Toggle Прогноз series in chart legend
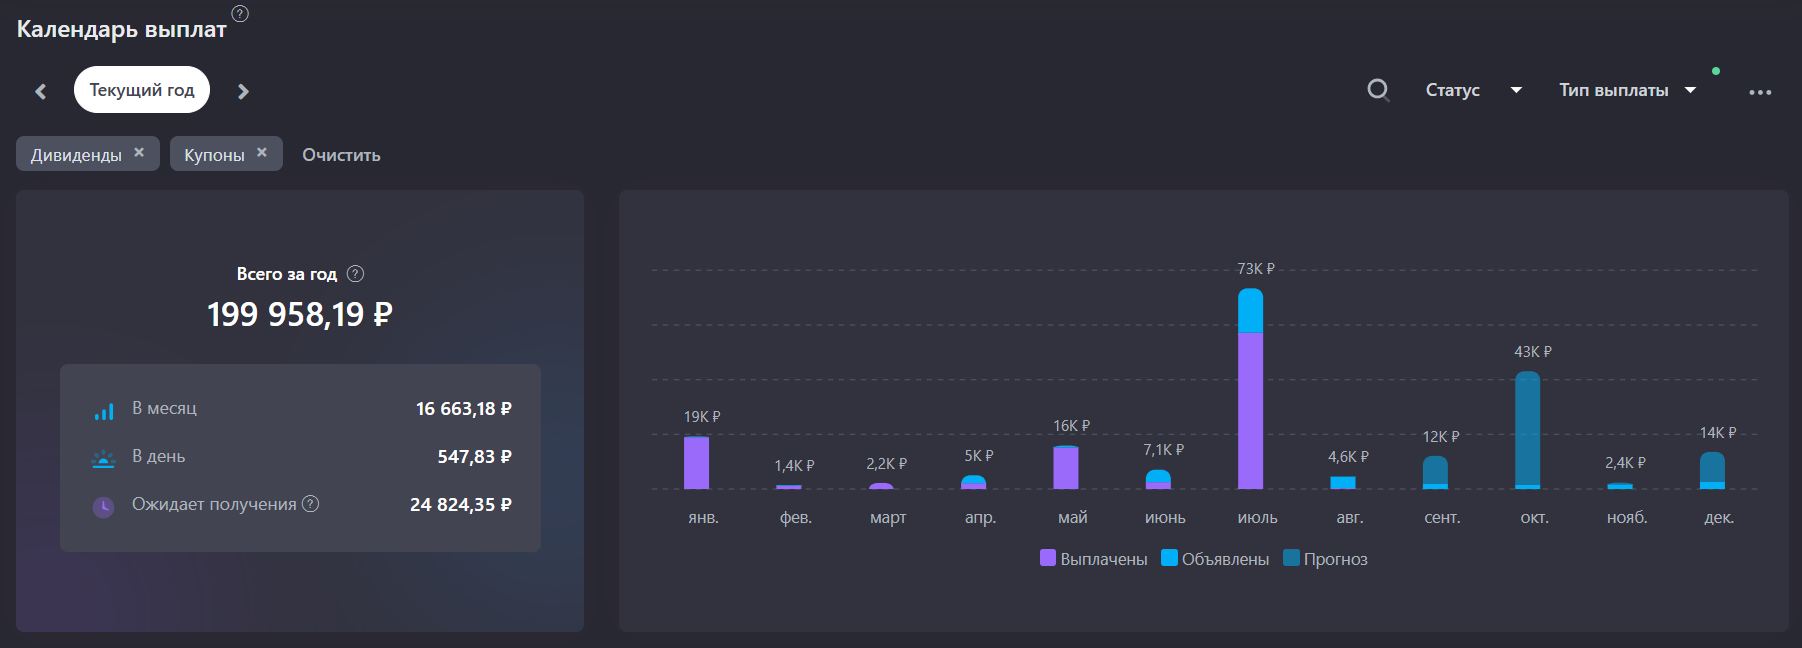Image resolution: width=1802 pixels, height=648 pixels. point(1325,559)
